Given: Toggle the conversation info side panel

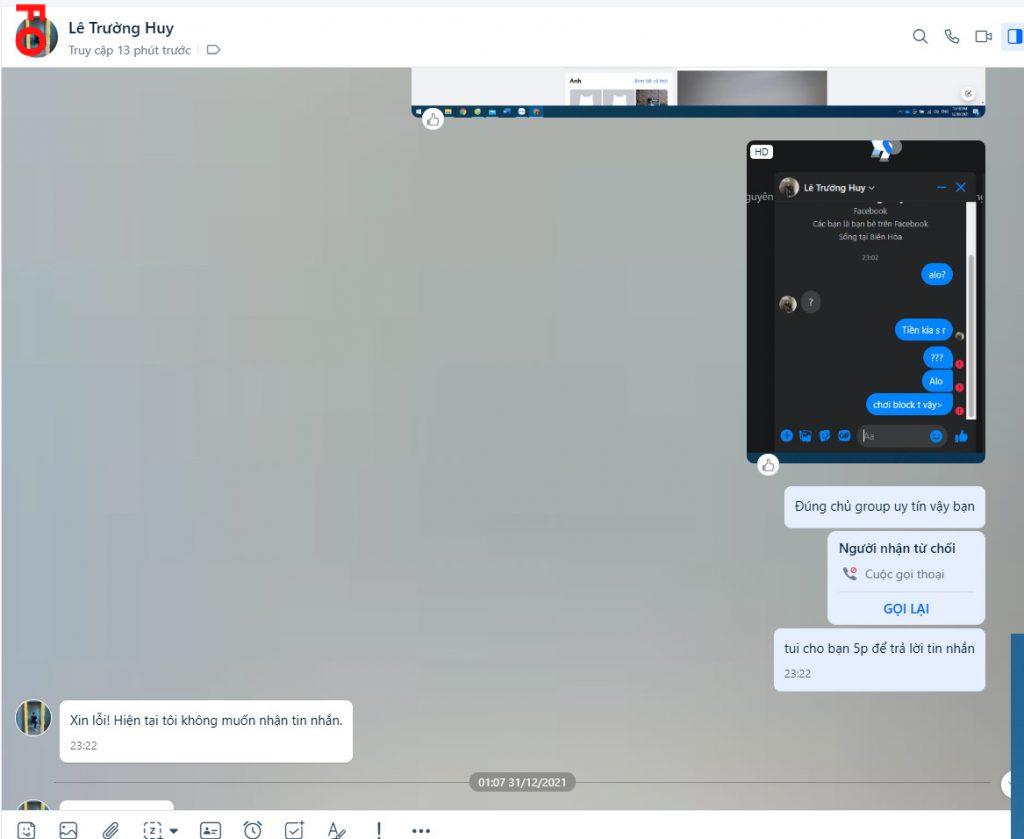Looking at the screenshot, I should coord(1015,37).
